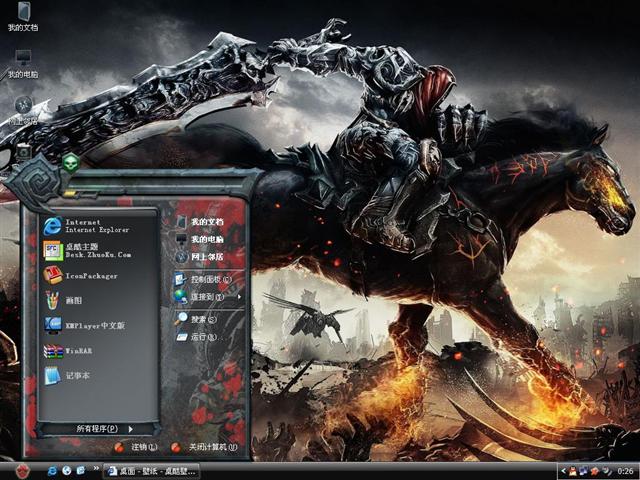Open the 运行(R) run dialog
The width and height of the screenshot is (640, 480).
pyautogui.click(x=209, y=337)
